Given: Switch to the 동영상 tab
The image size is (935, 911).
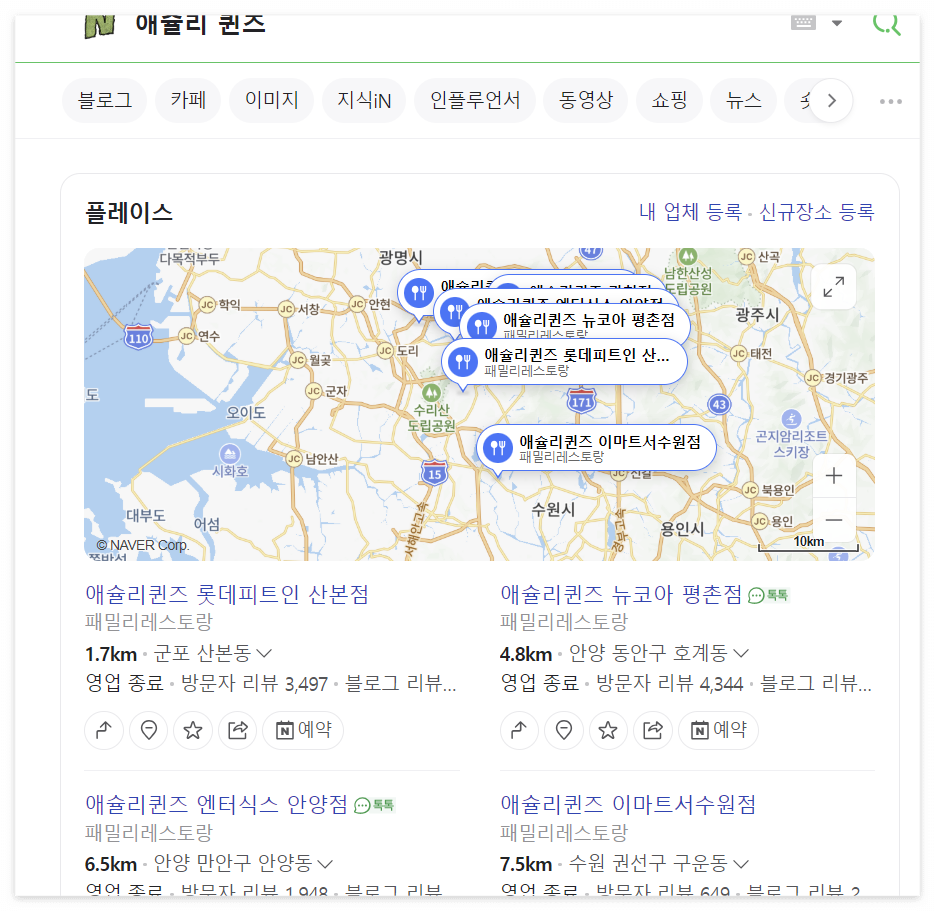Looking at the screenshot, I should point(586,100).
